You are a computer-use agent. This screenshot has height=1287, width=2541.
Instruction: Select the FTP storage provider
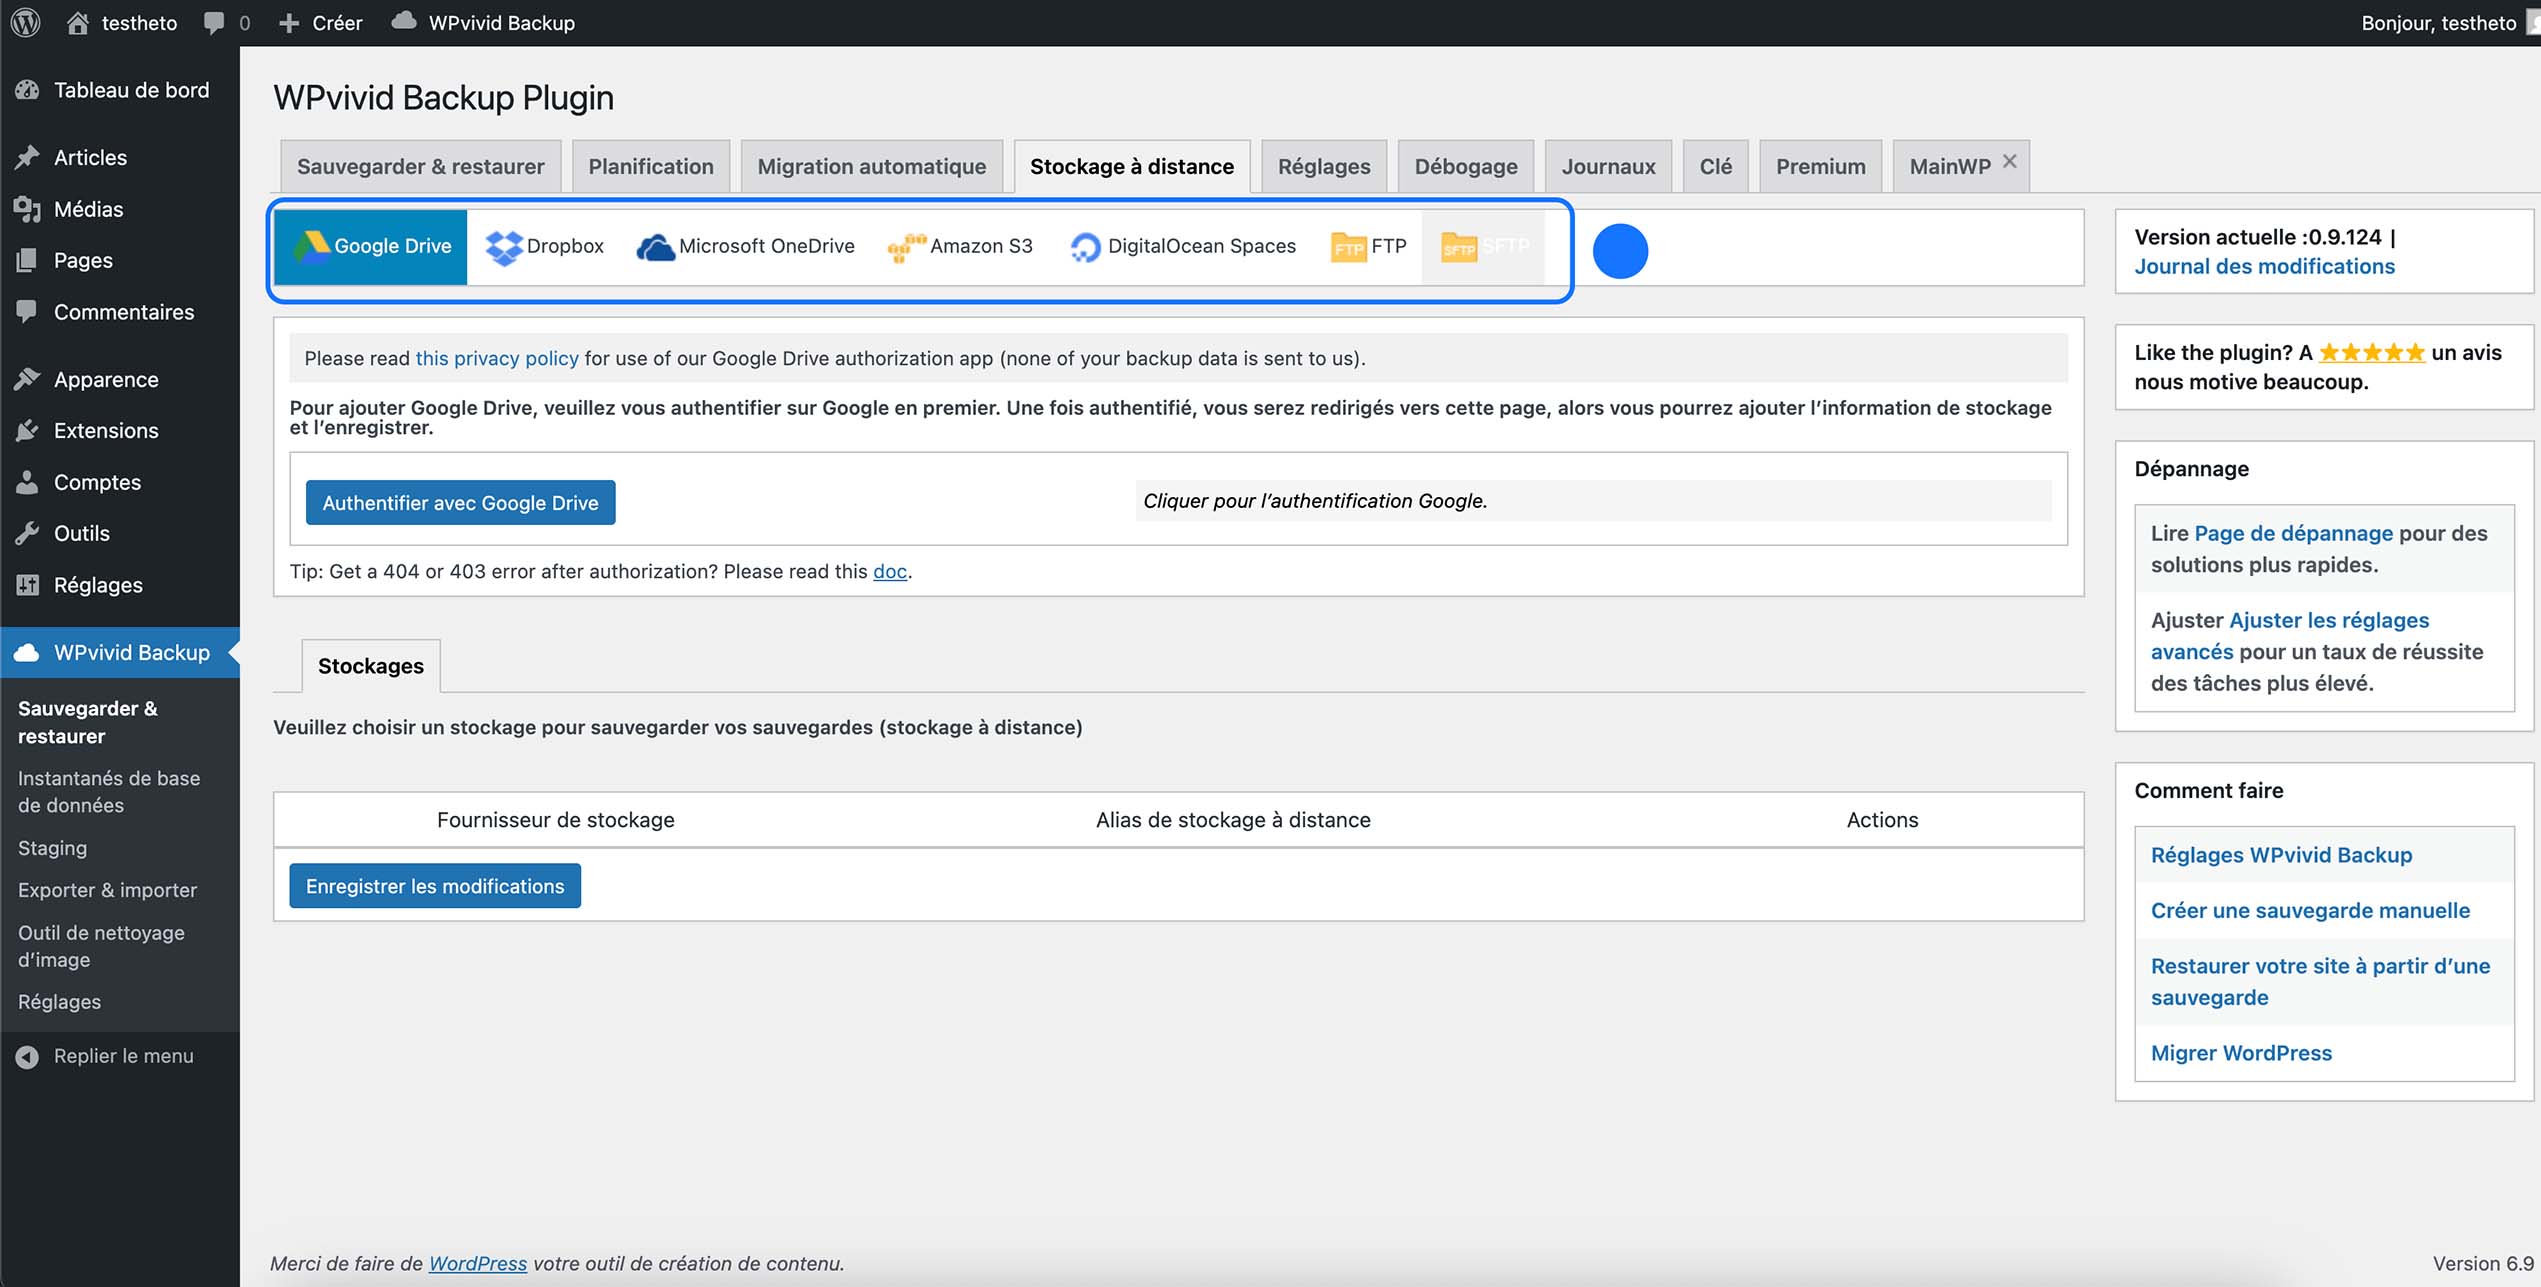click(1368, 246)
